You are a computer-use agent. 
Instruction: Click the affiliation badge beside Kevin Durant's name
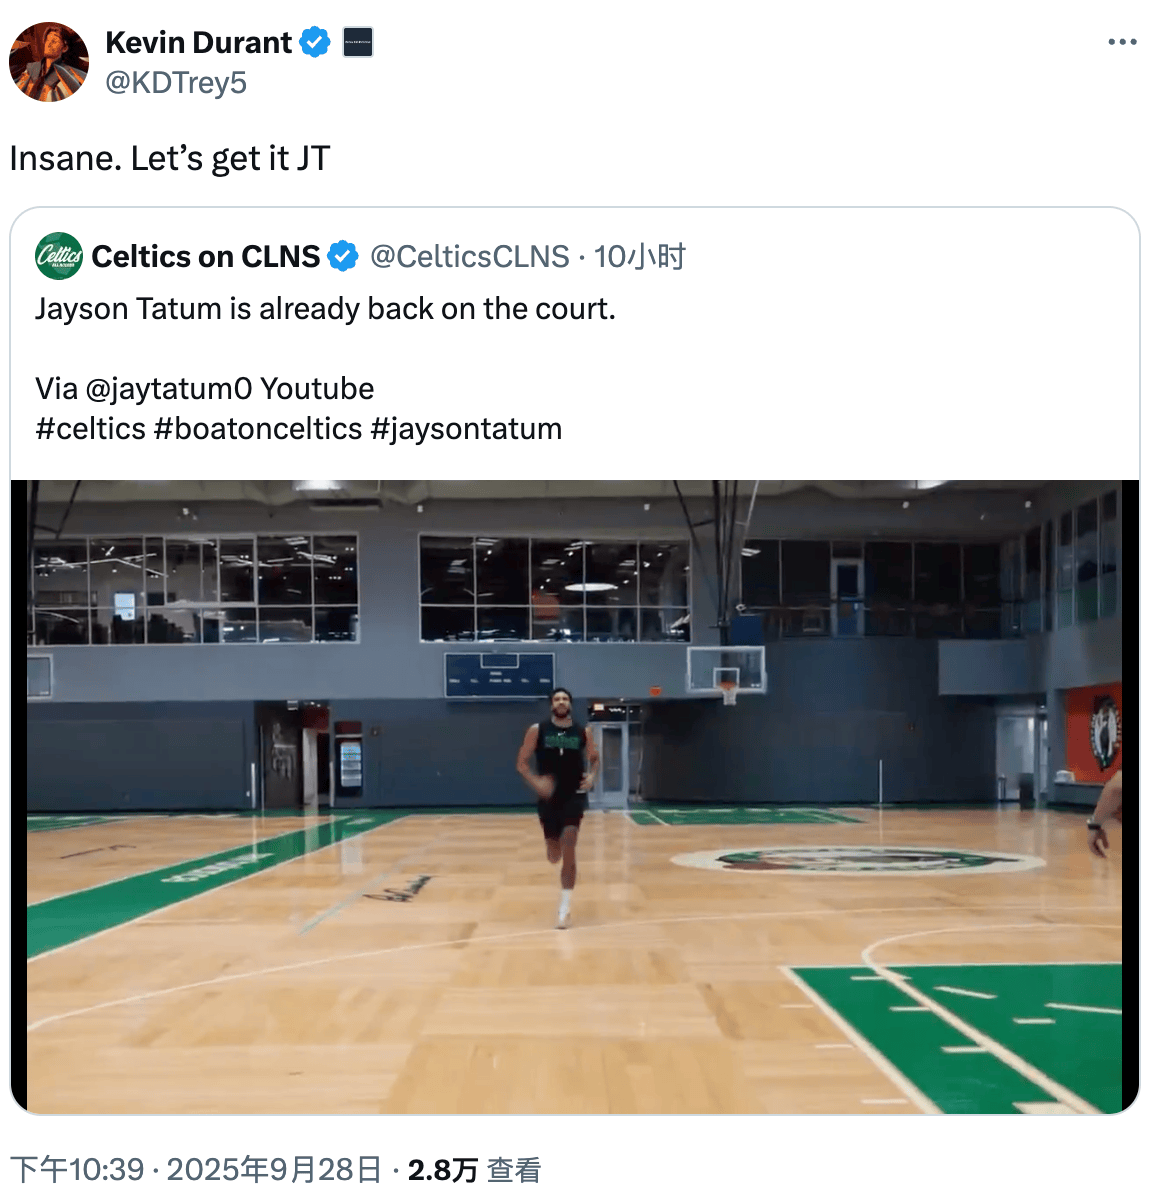(x=357, y=43)
